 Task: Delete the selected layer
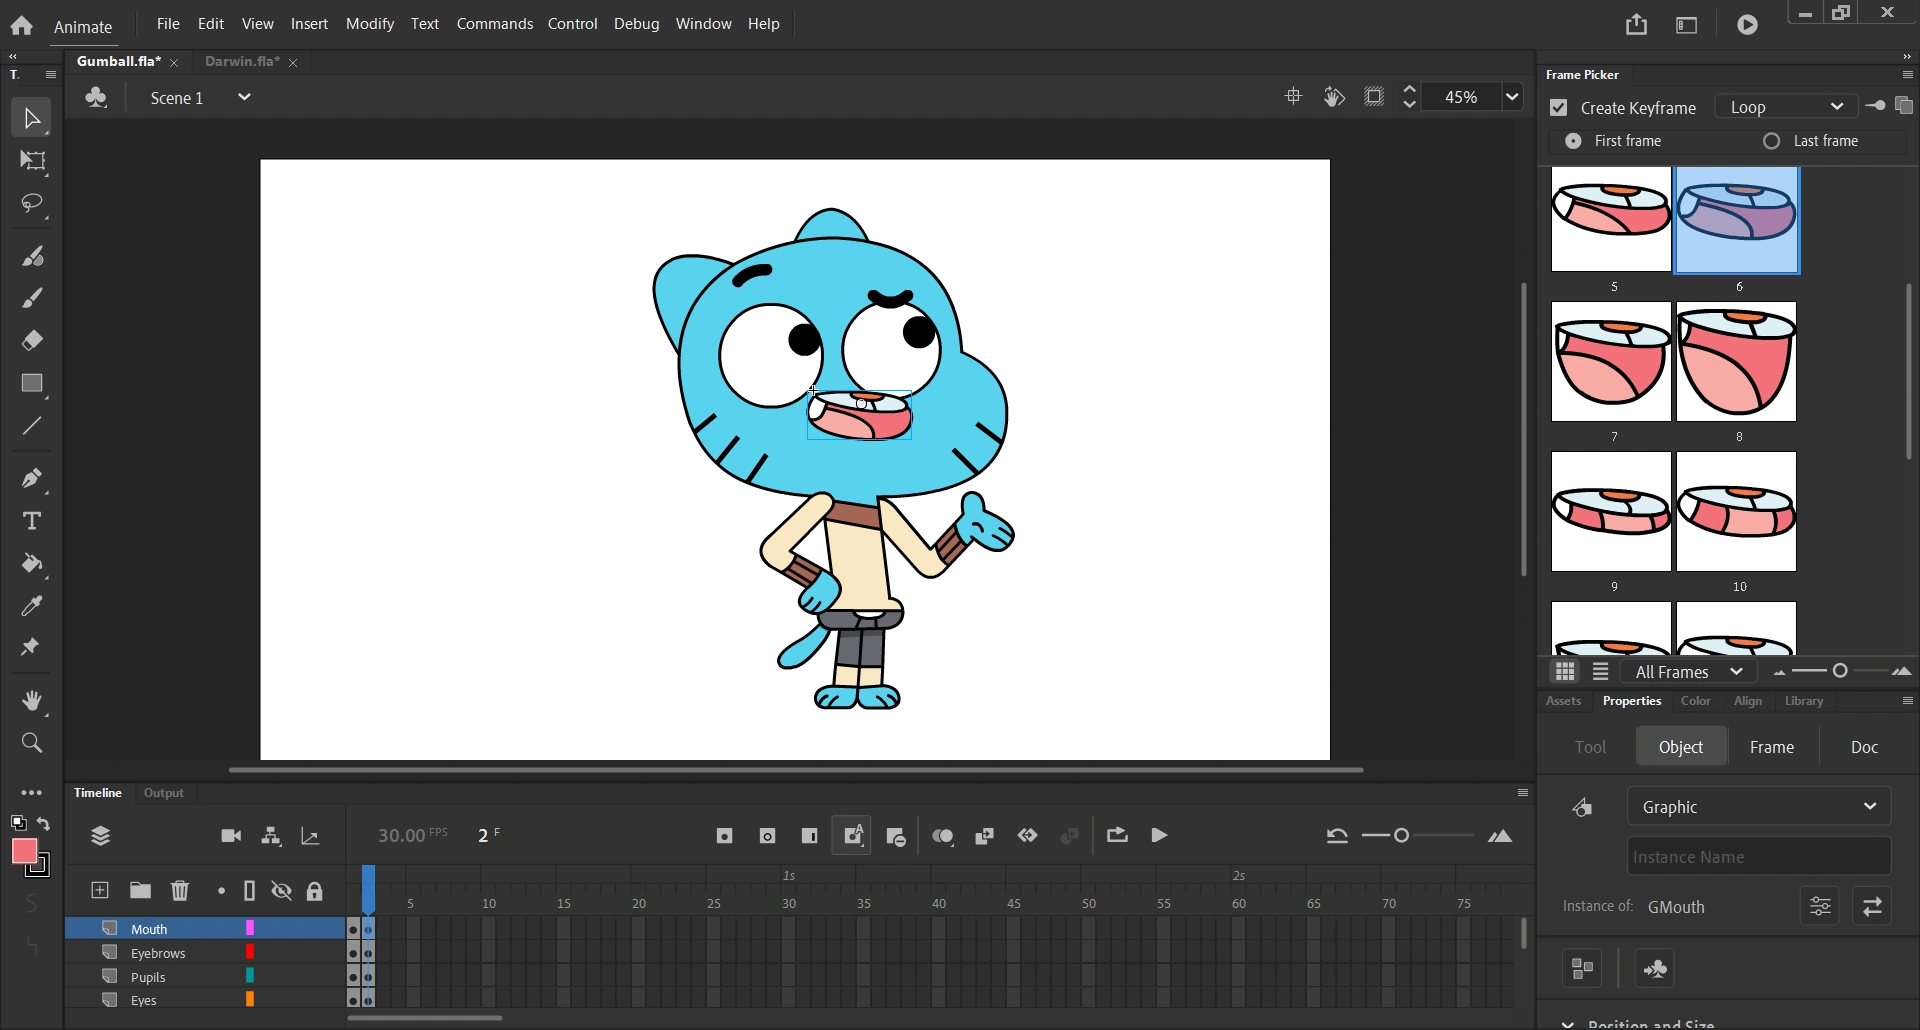(180, 890)
